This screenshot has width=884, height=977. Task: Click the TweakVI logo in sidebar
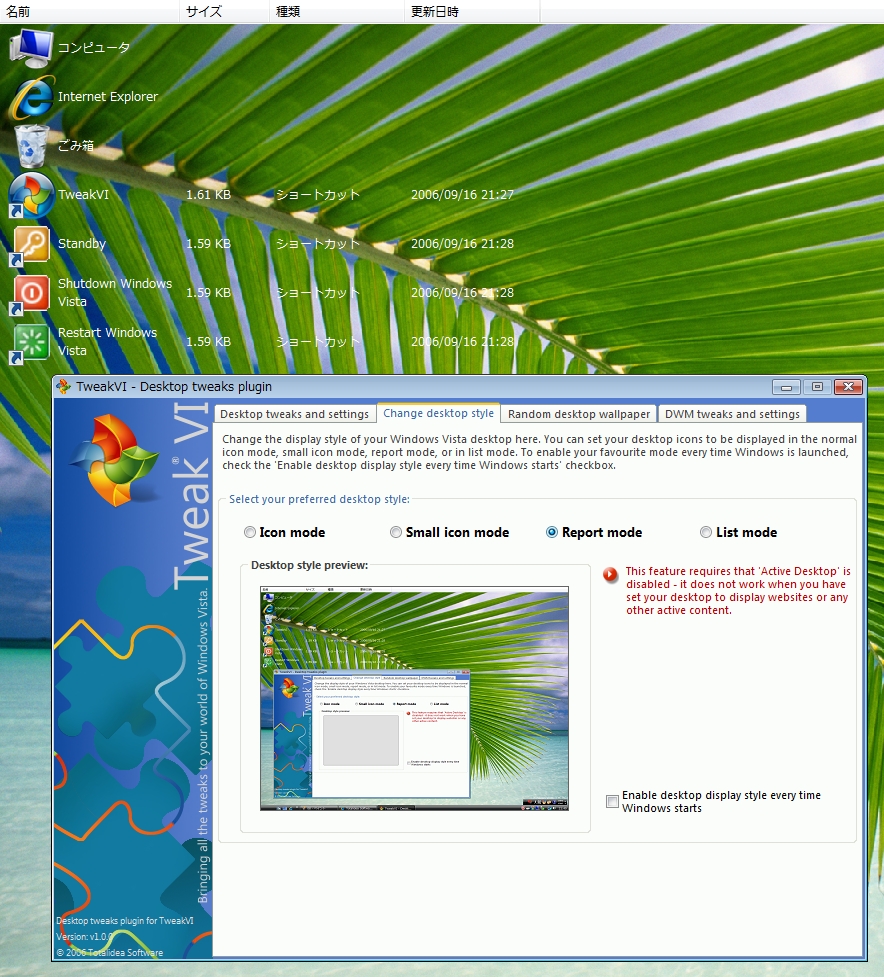pos(116,460)
